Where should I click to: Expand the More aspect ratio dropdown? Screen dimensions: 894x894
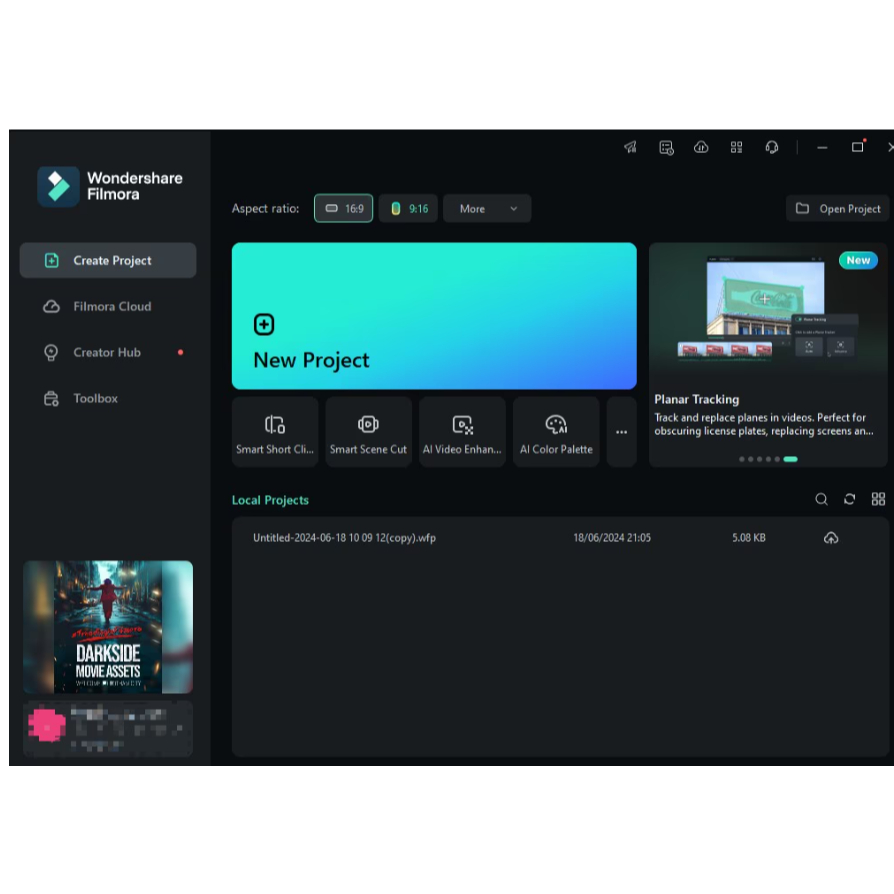487,208
